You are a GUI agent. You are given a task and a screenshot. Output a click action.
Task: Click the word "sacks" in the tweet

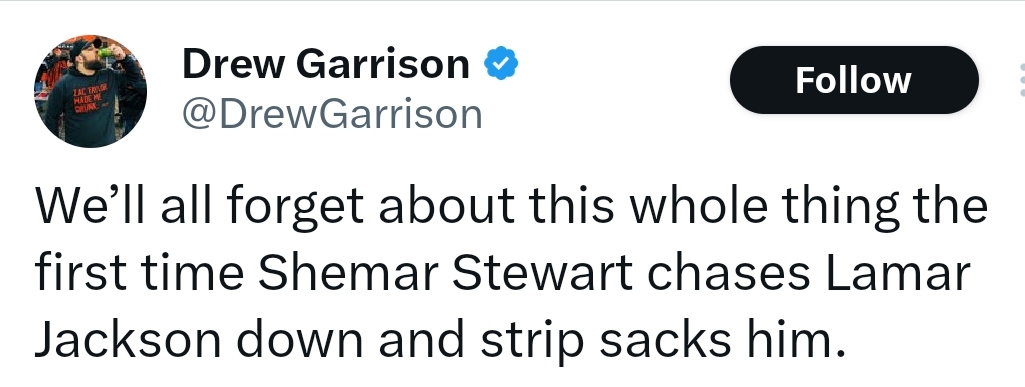(x=664, y=341)
